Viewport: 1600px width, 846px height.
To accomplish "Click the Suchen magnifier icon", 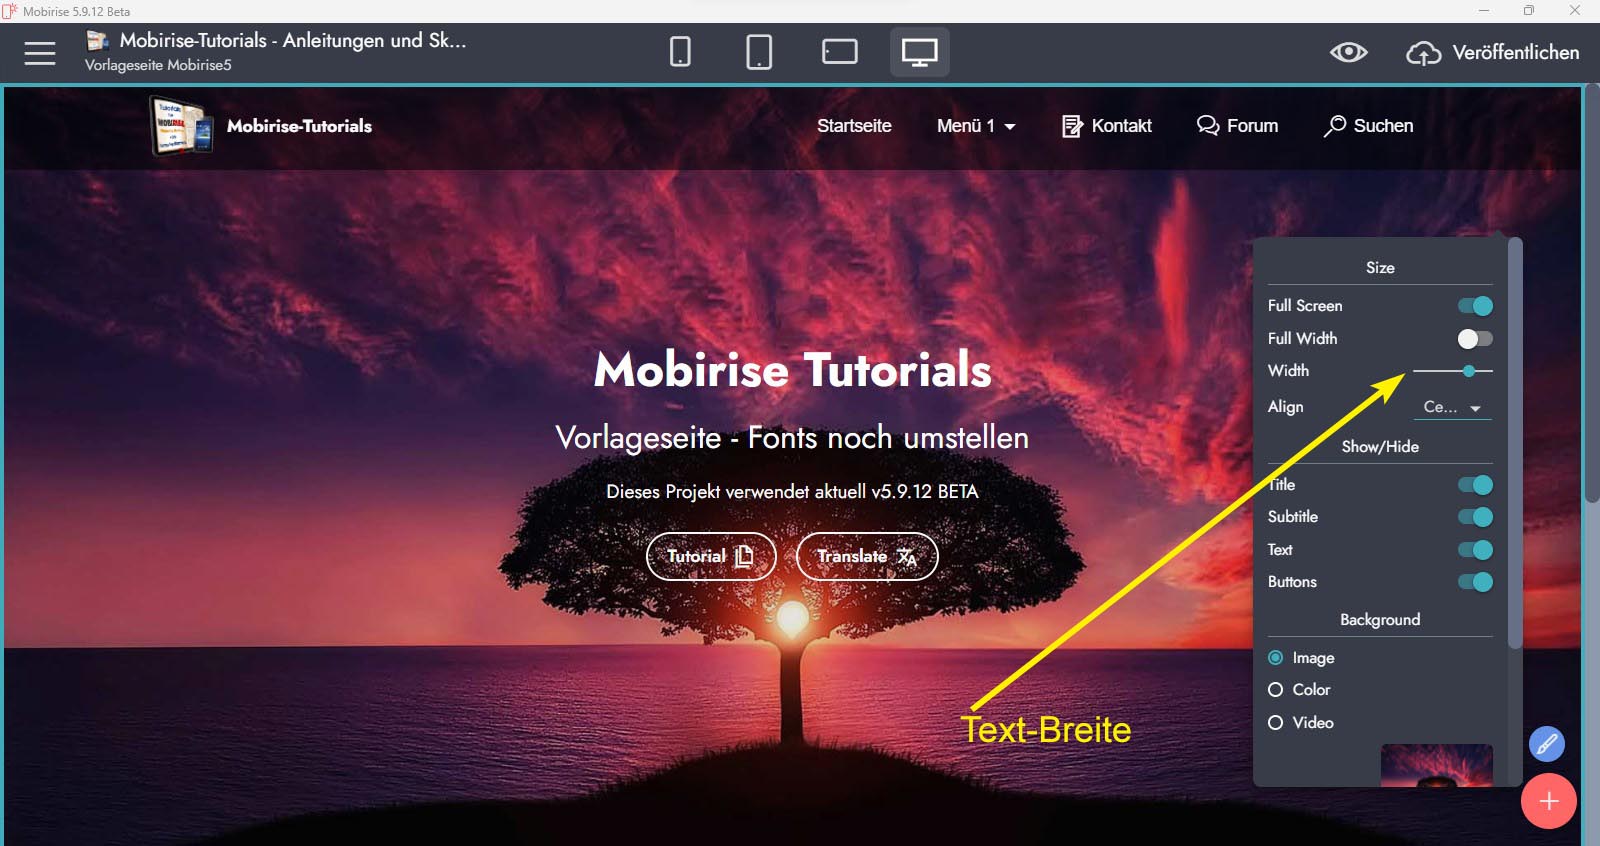I will [1335, 126].
